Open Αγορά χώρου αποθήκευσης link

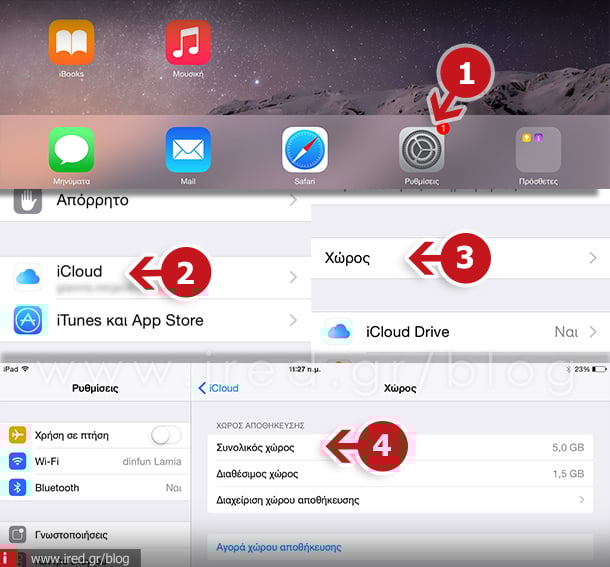[x=279, y=547]
